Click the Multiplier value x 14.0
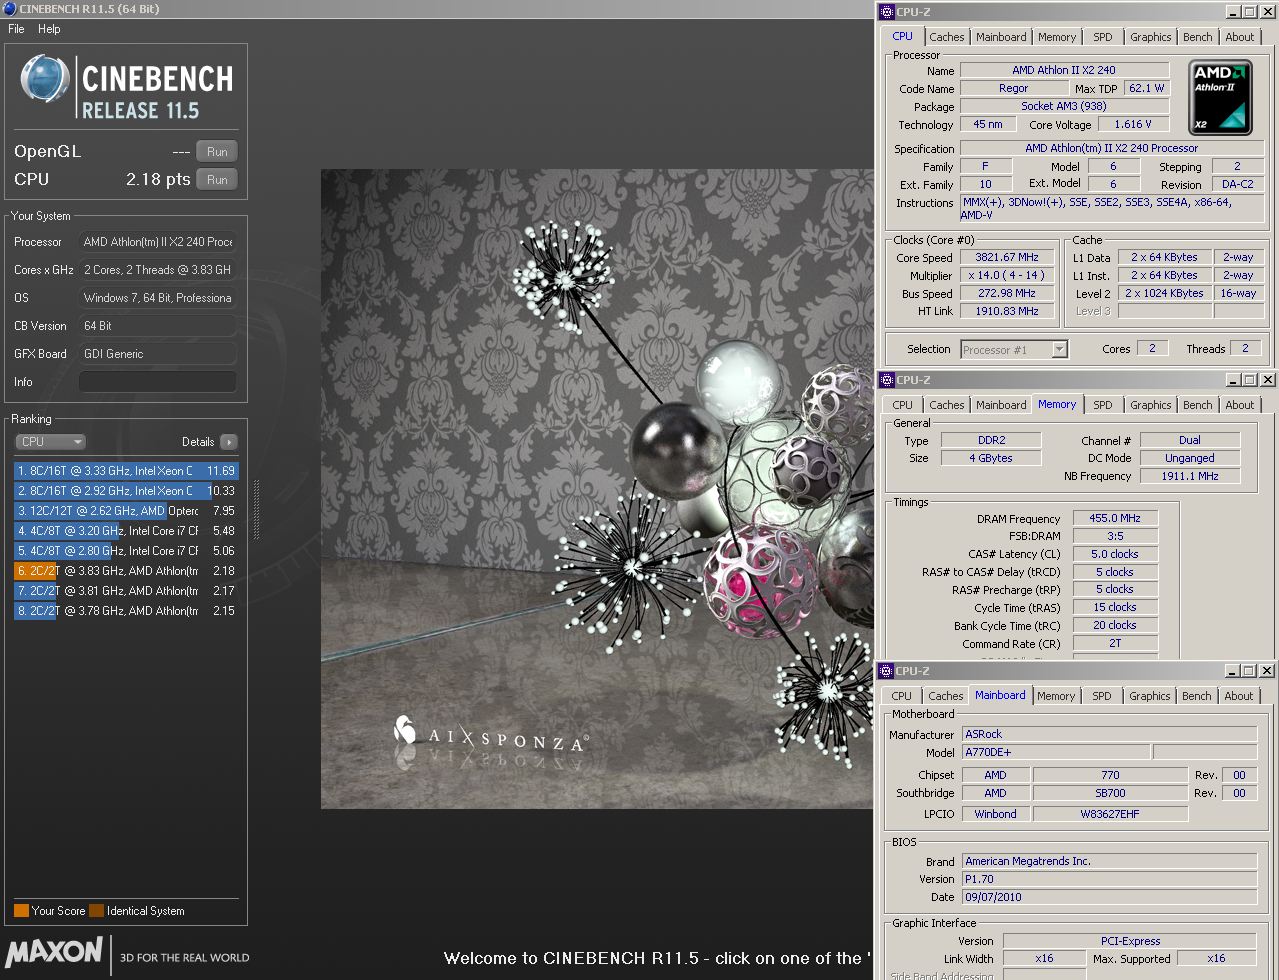This screenshot has height=980, width=1279. click(x=1007, y=275)
